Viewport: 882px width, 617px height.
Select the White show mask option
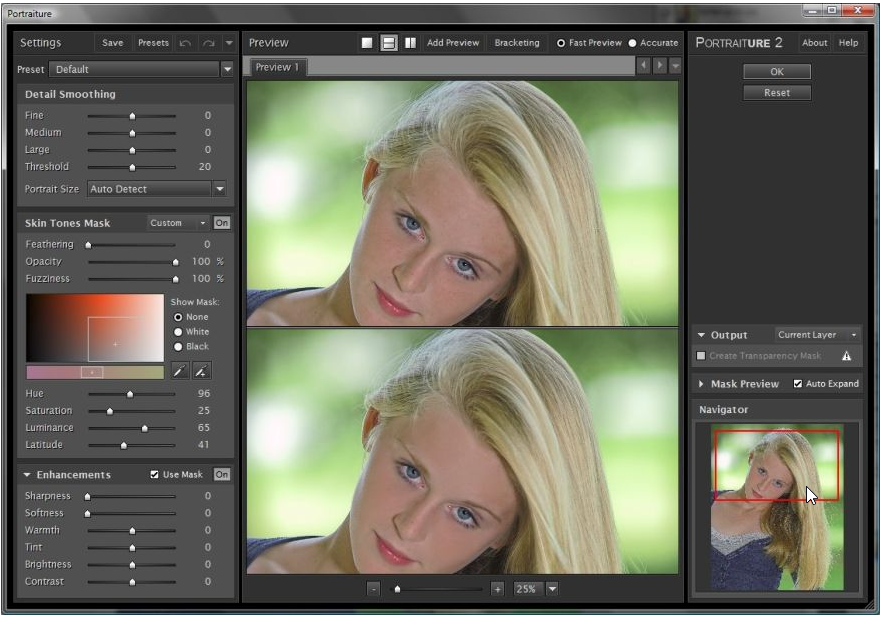(179, 332)
